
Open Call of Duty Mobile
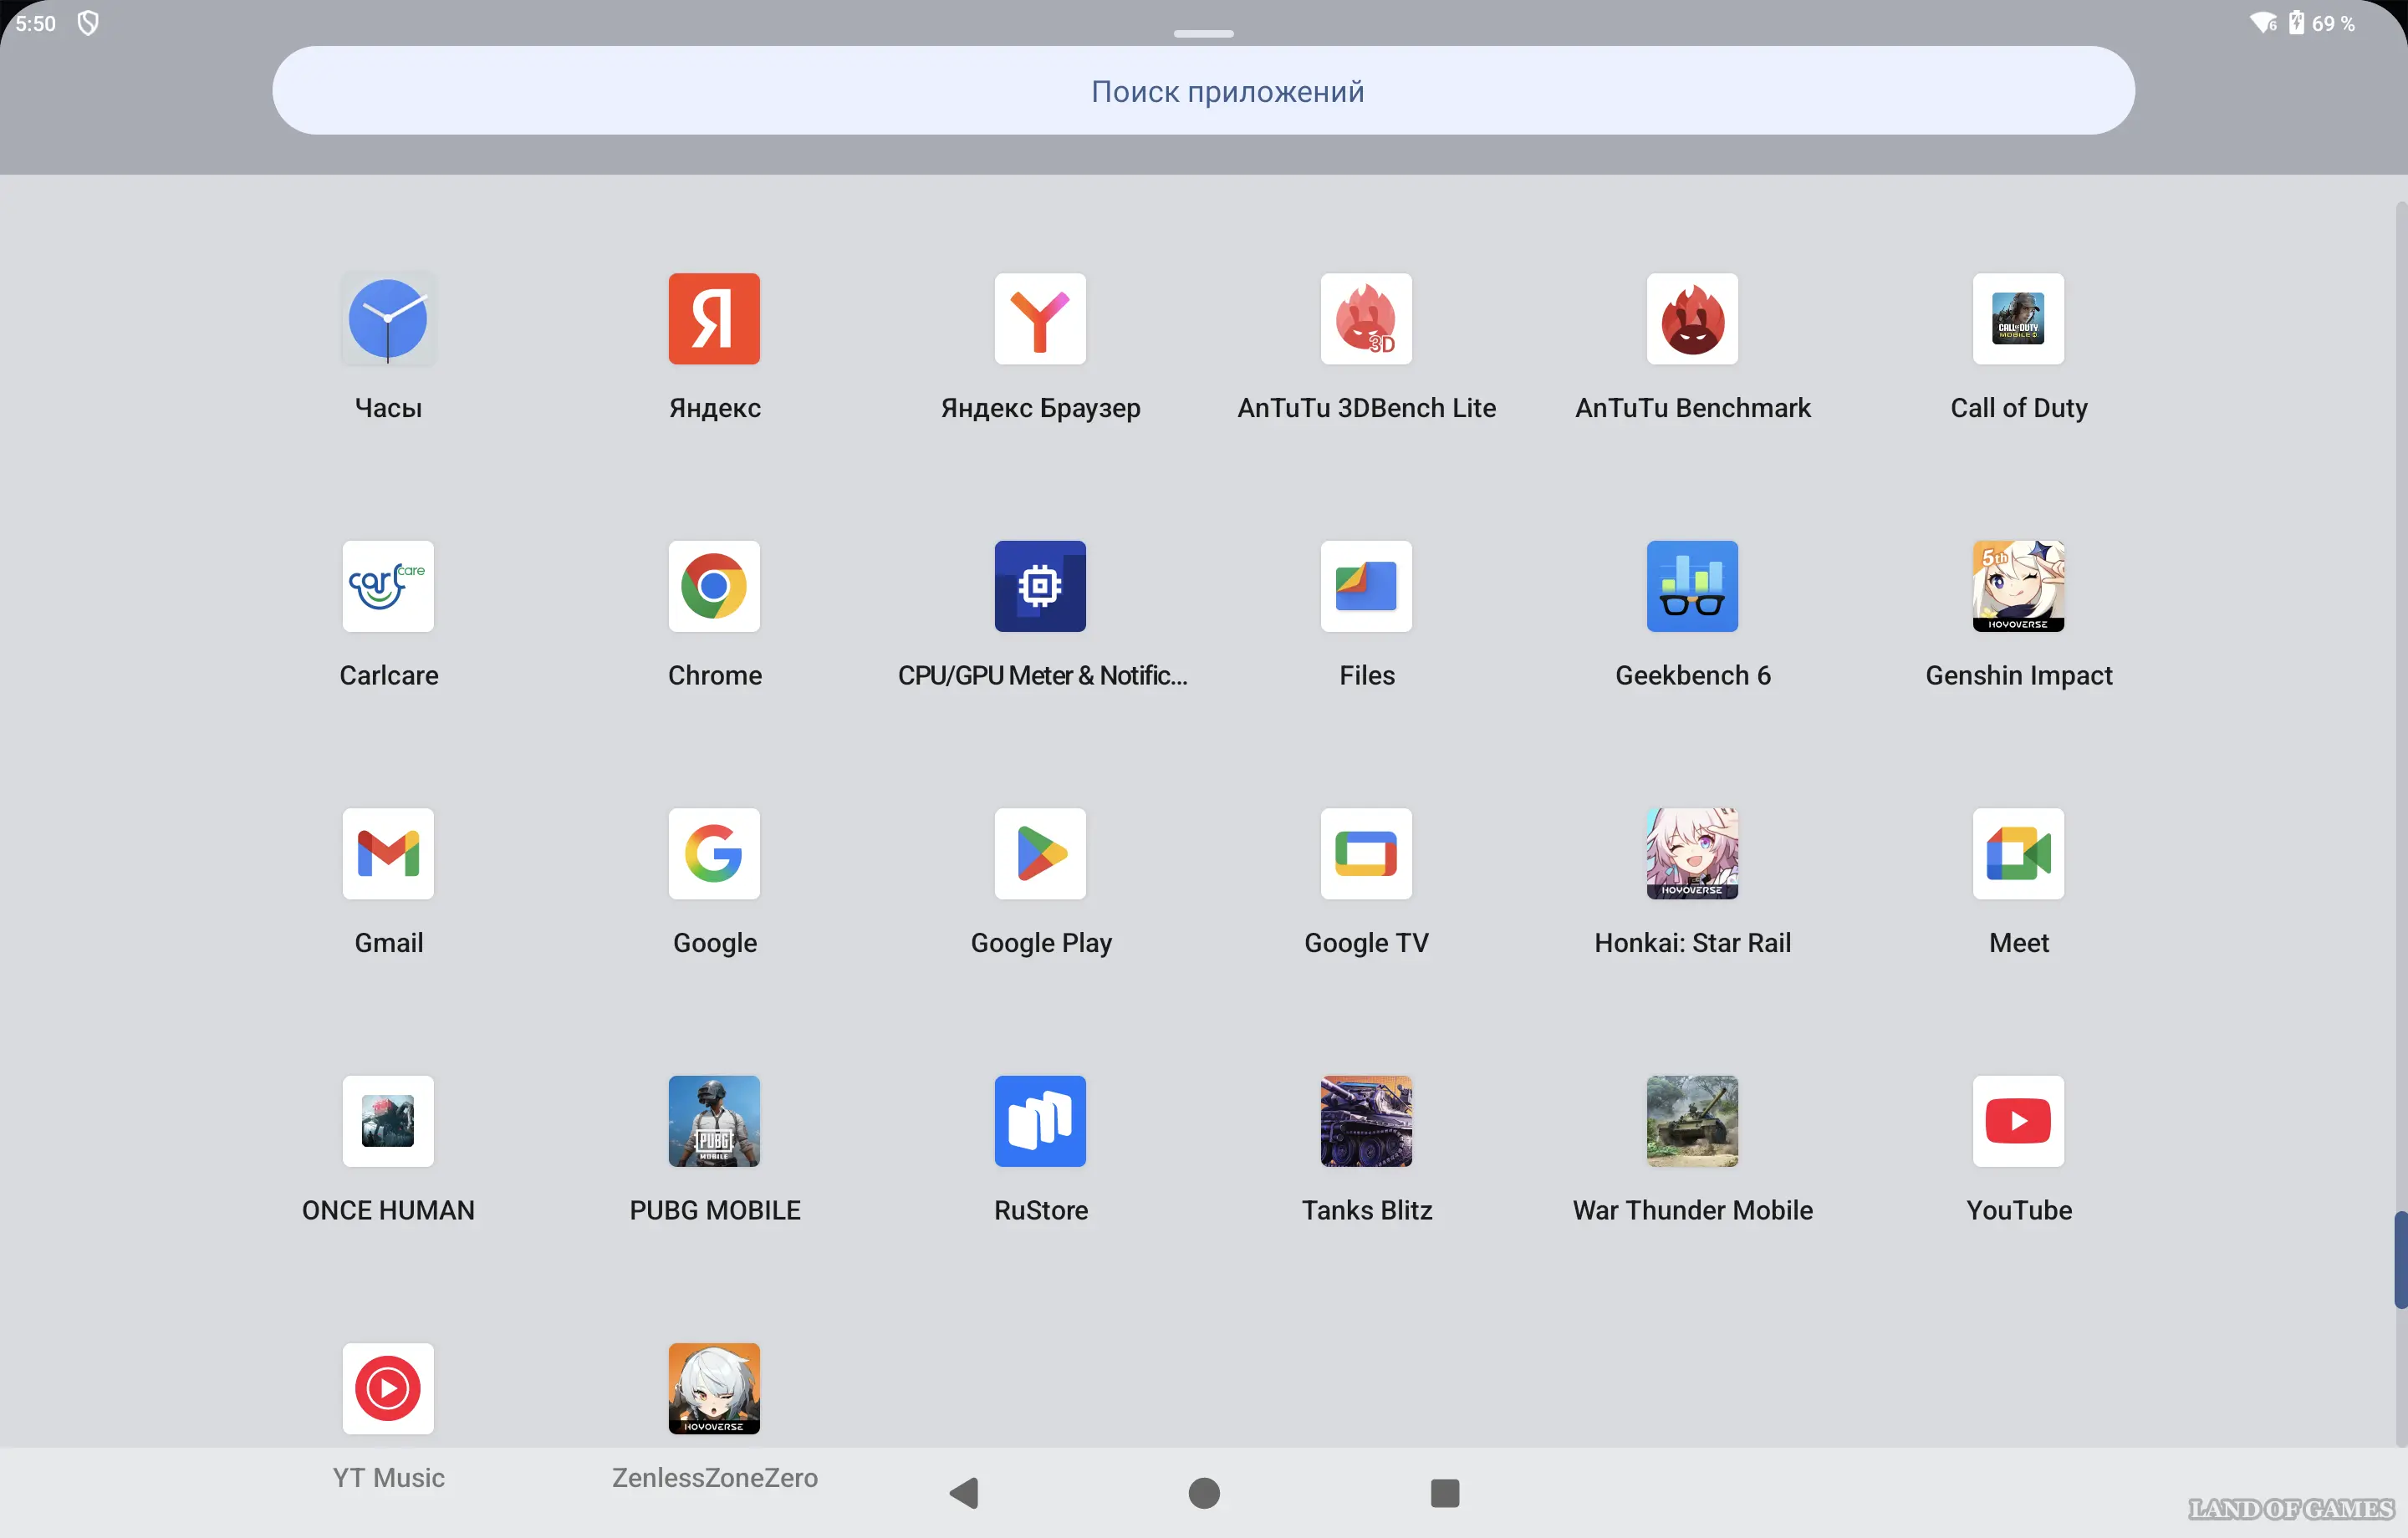pyautogui.click(x=2018, y=319)
